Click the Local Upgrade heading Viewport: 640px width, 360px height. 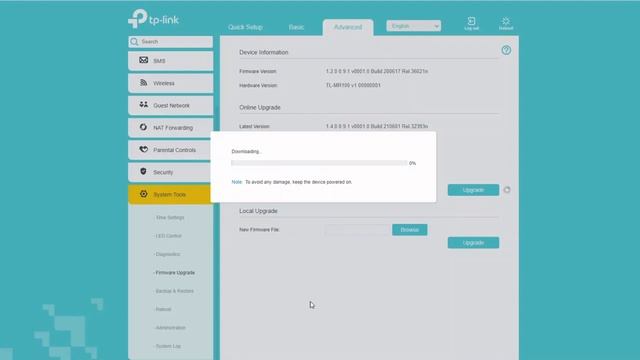[258, 211]
